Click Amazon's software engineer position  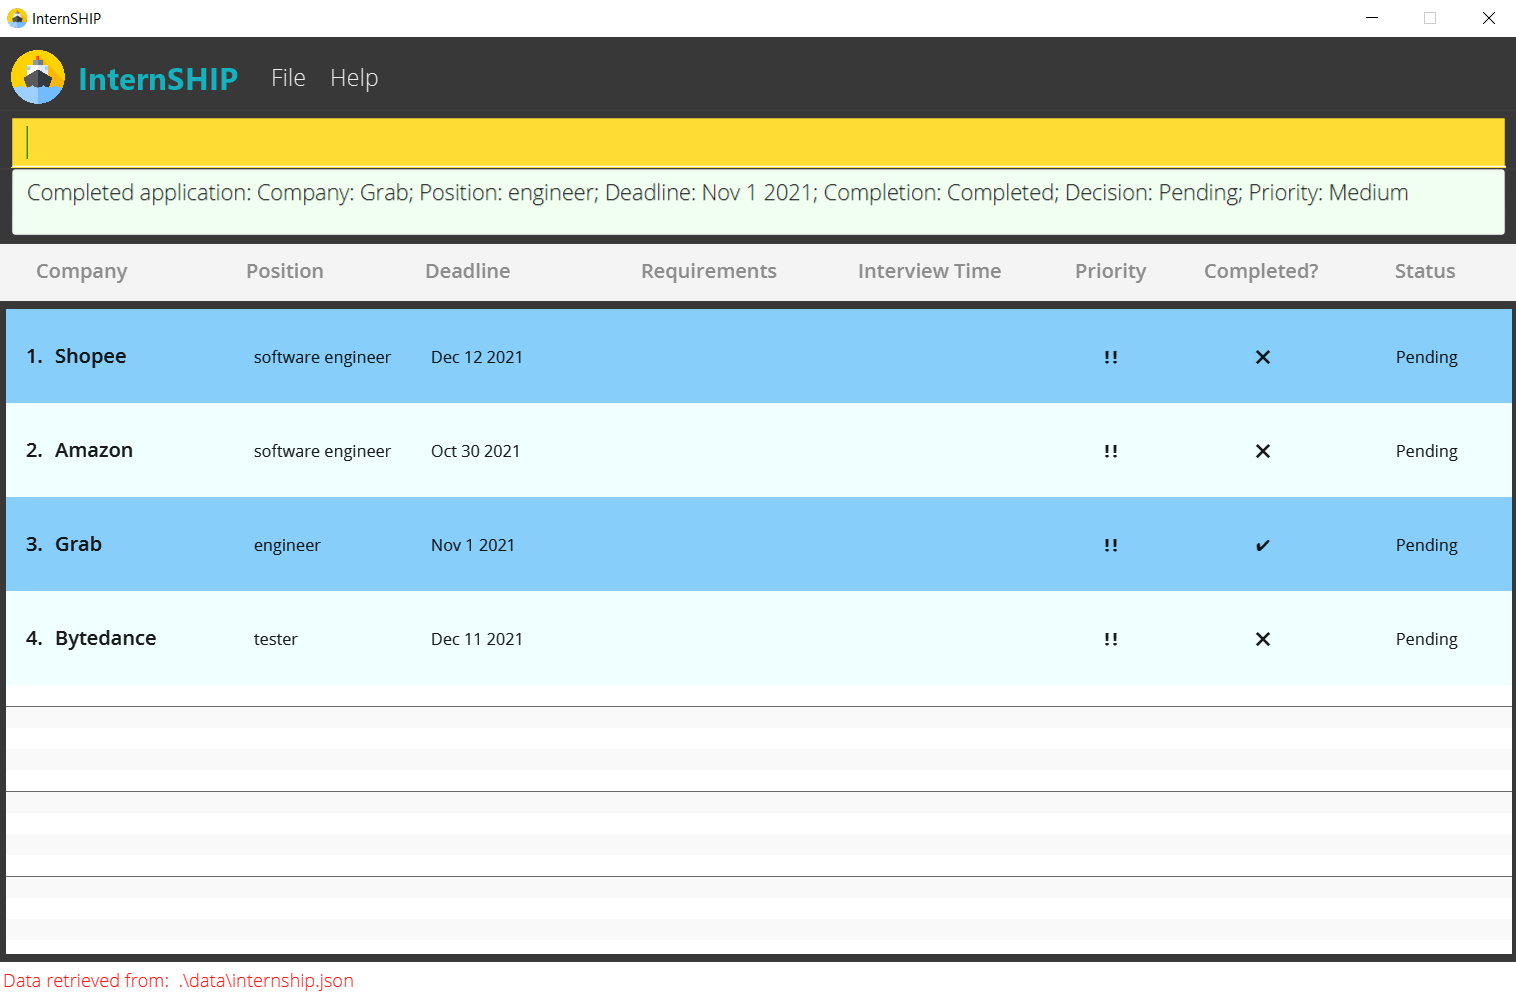(322, 451)
